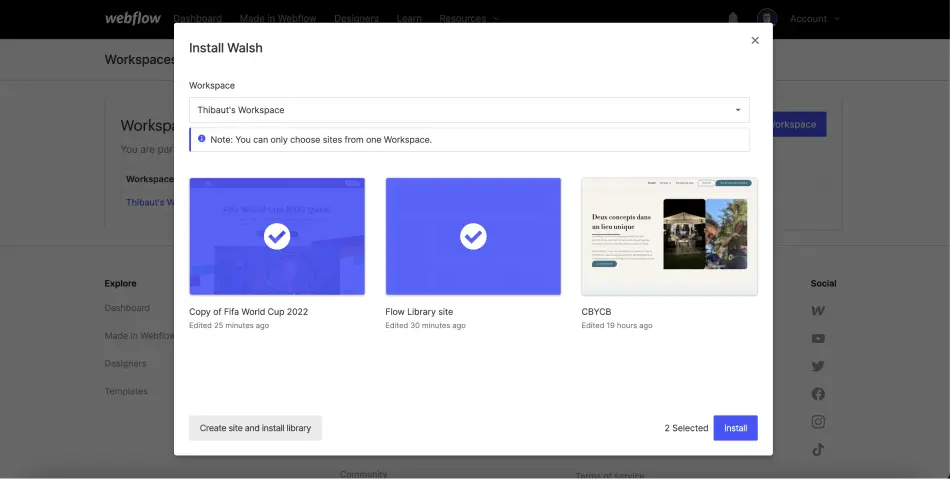Click the 2 Selected label
Viewport: 950px width, 479px height.
(686, 428)
